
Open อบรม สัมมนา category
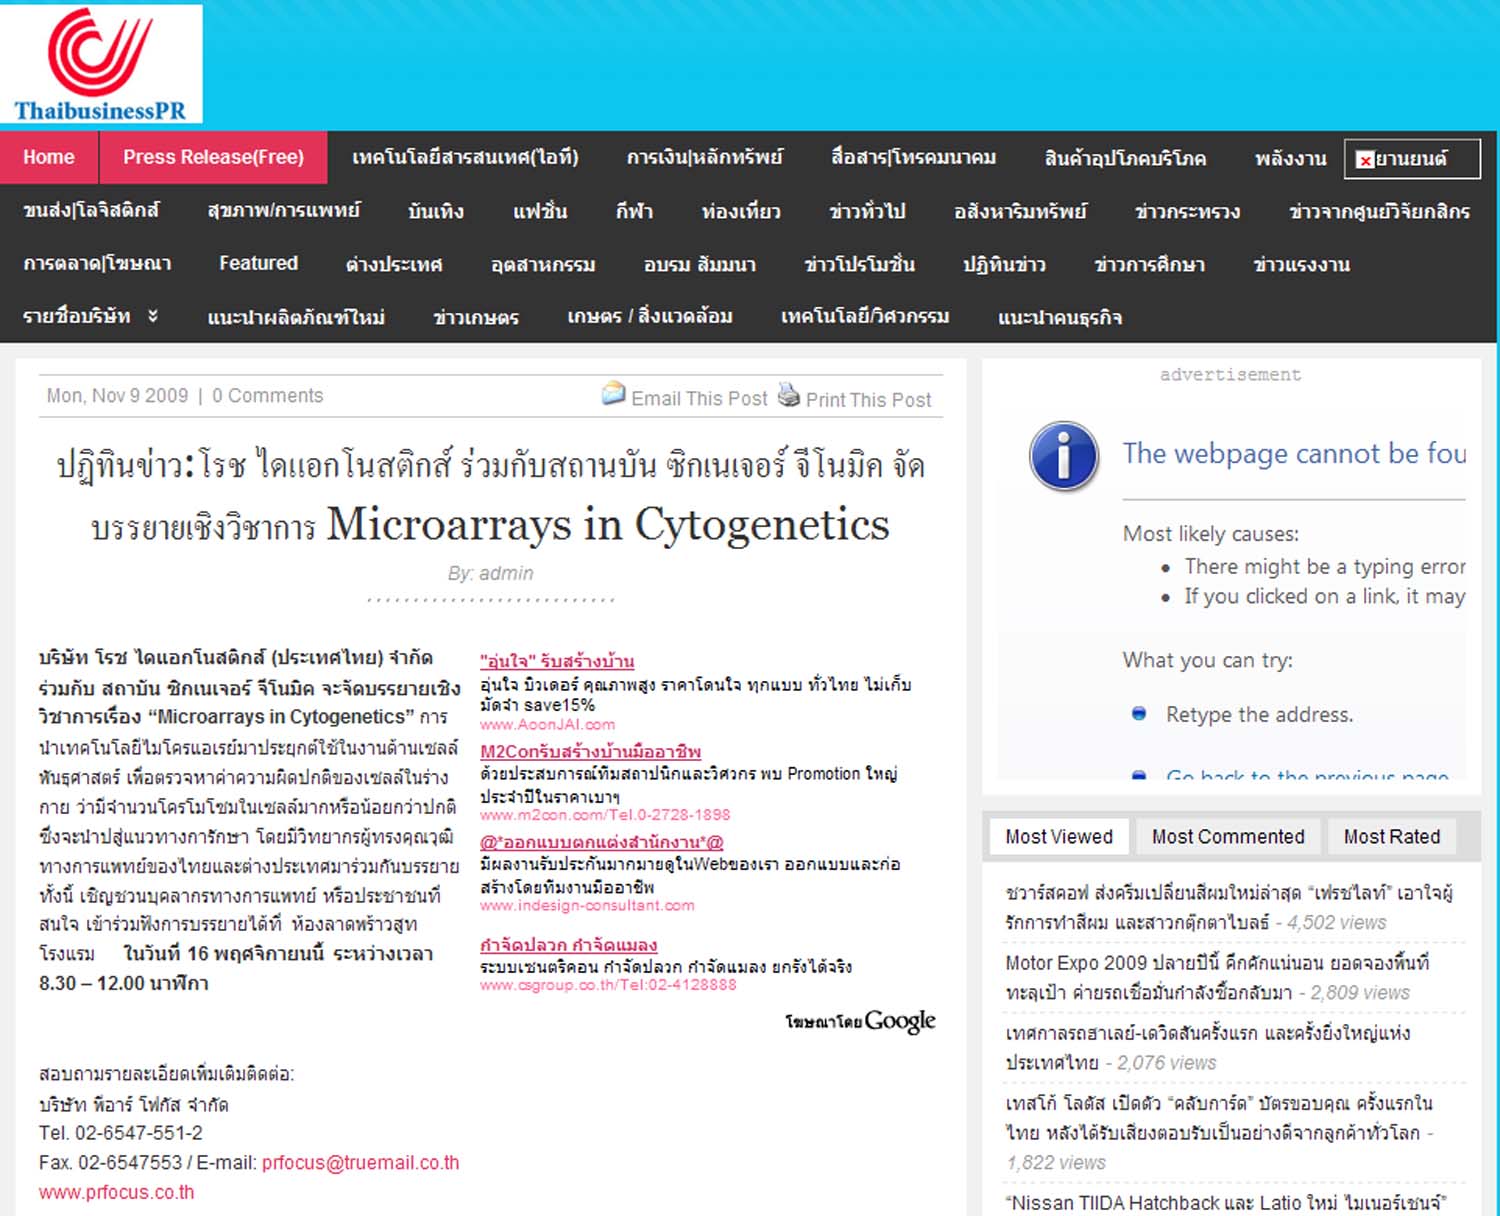tap(700, 265)
